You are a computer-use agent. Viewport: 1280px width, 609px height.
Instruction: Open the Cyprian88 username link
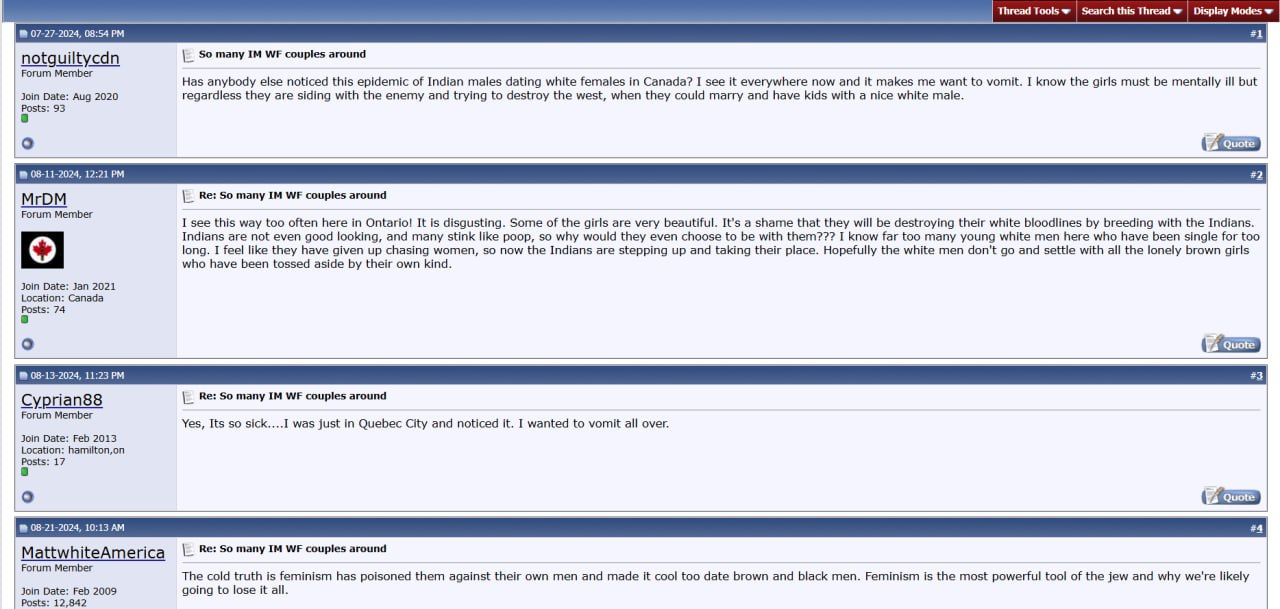(62, 400)
